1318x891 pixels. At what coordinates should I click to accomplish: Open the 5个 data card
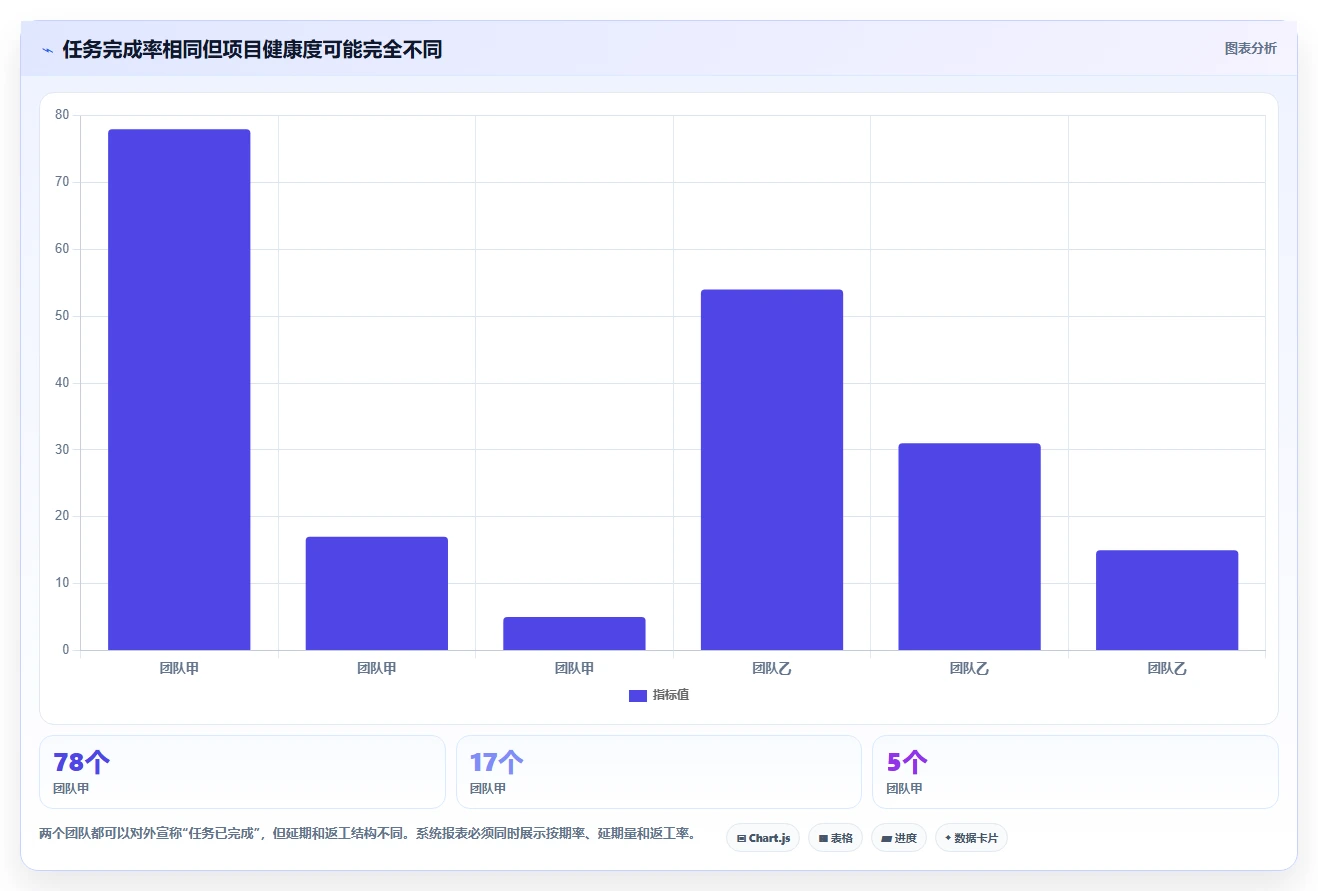point(1075,772)
